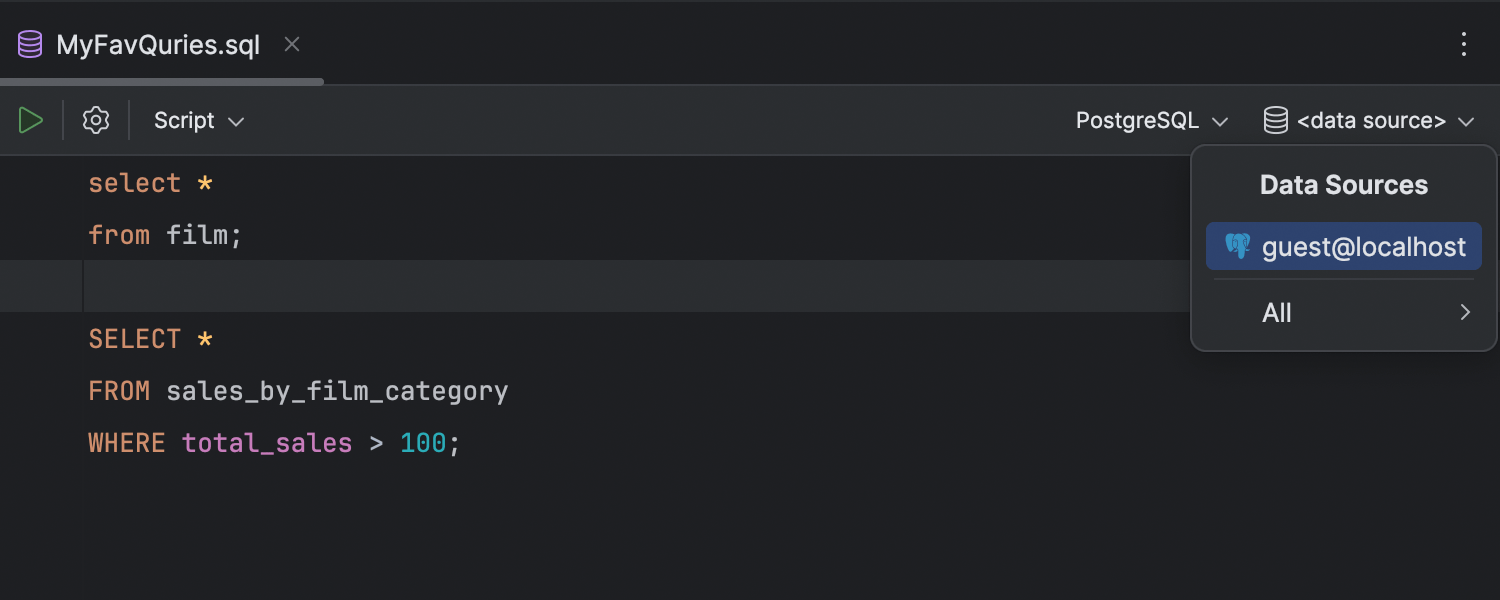The height and width of the screenshot is (600, 1500).
Task: Click the <data source> dropdown arrow
Action: [x=1466, y=122]
